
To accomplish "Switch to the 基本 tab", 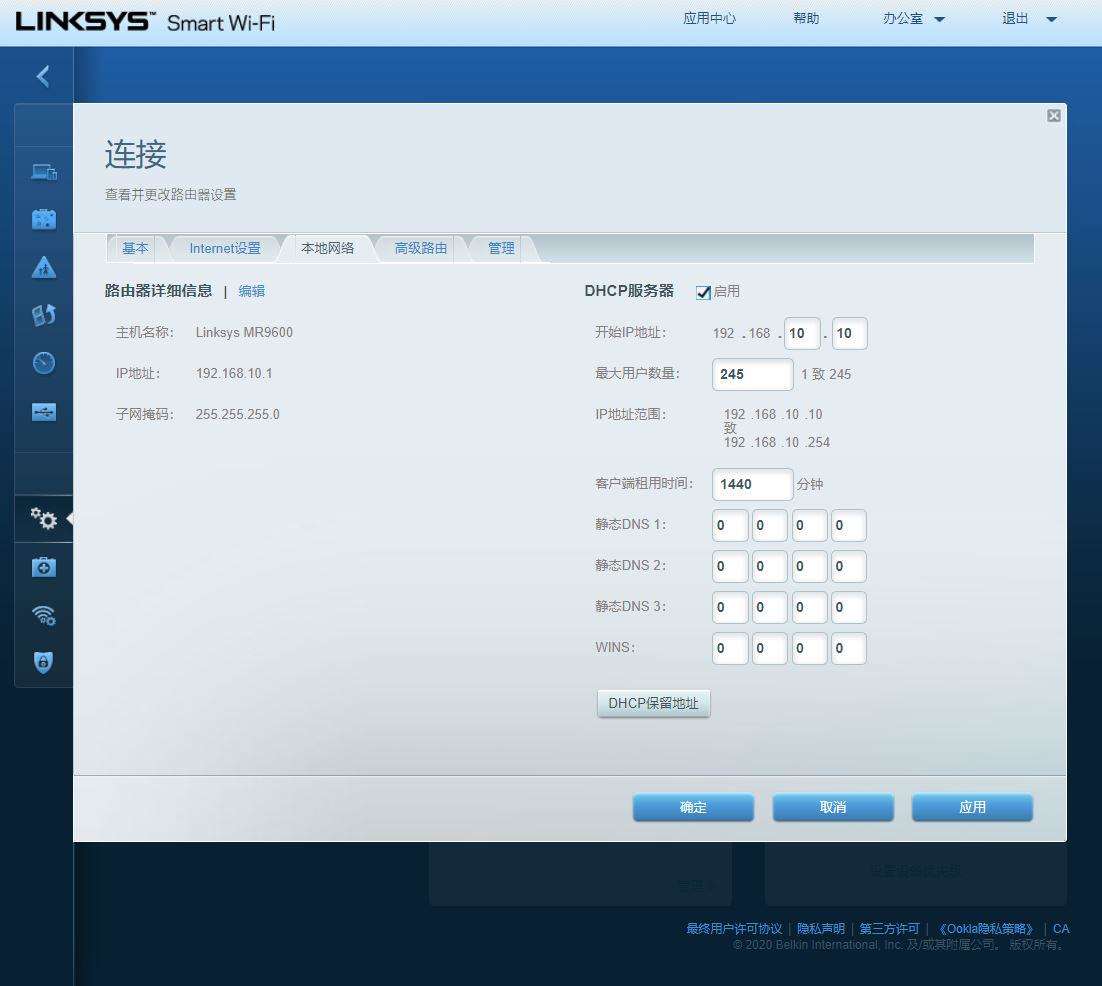I will pyautogui.click(x=135, y=248).
